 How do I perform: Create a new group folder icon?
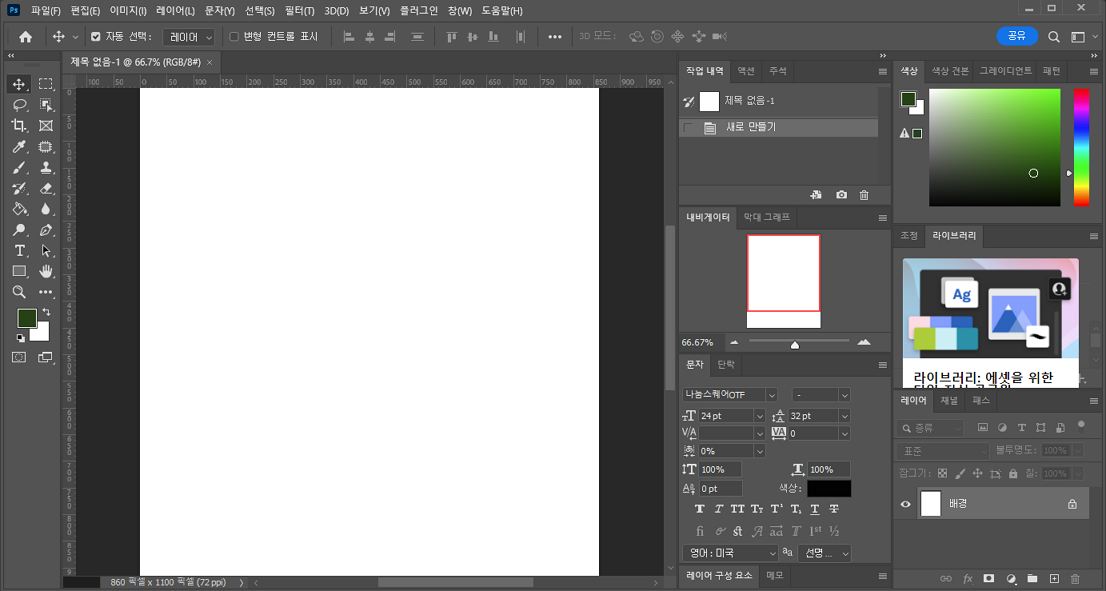[1033, 579]
